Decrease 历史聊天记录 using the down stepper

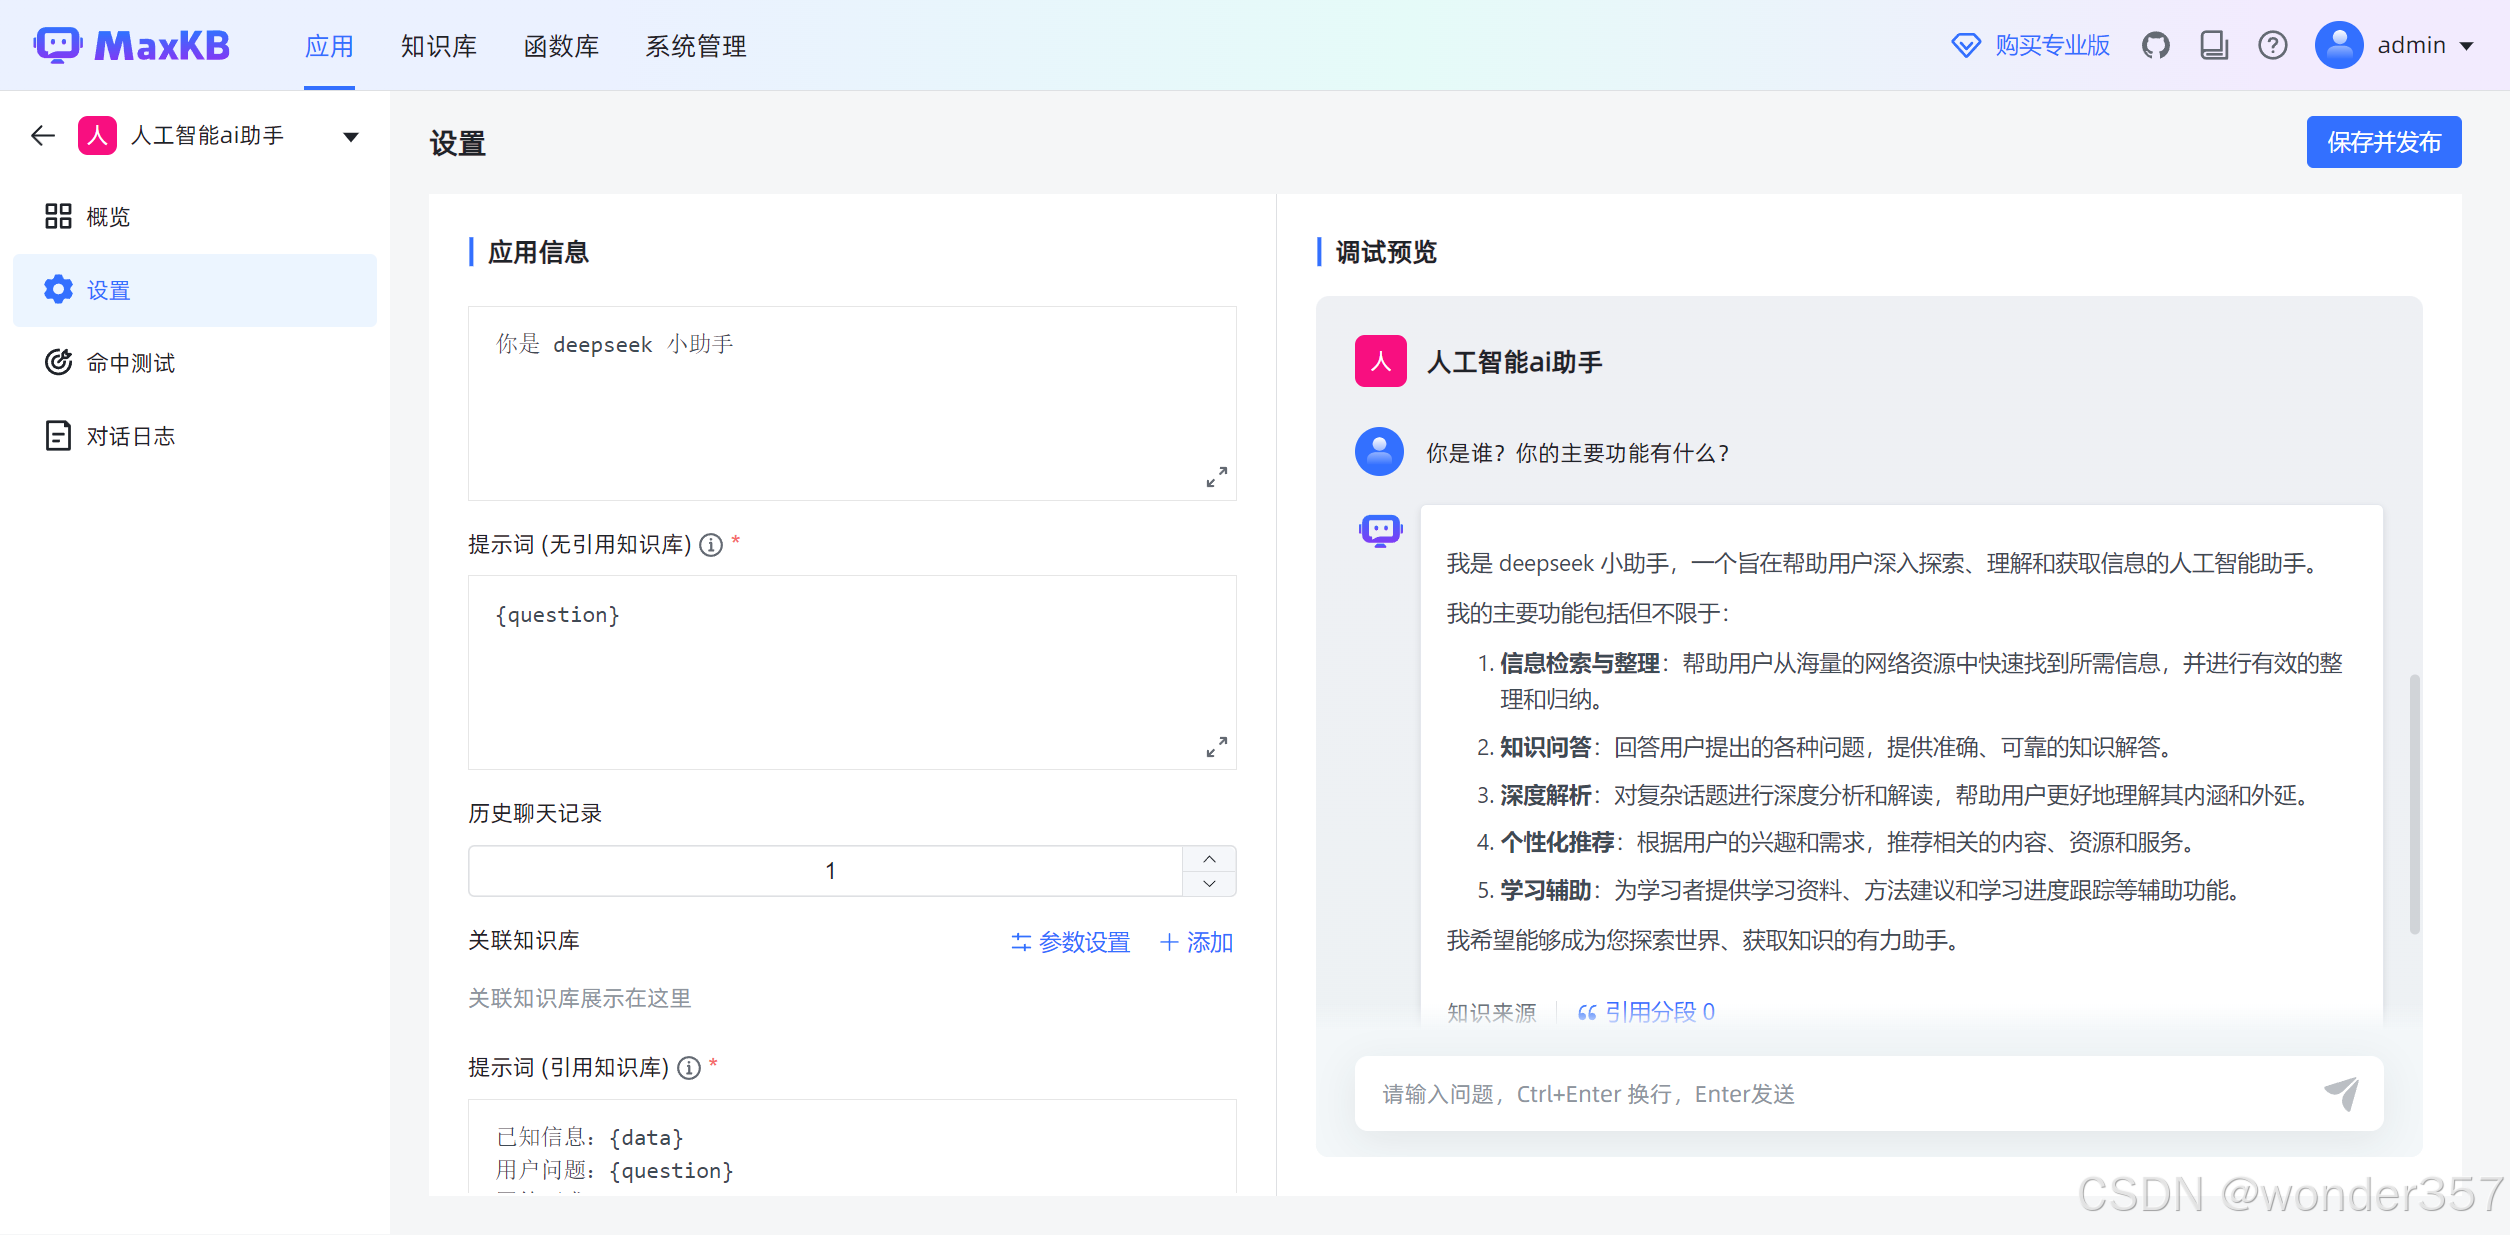[x=1209, y=884]
